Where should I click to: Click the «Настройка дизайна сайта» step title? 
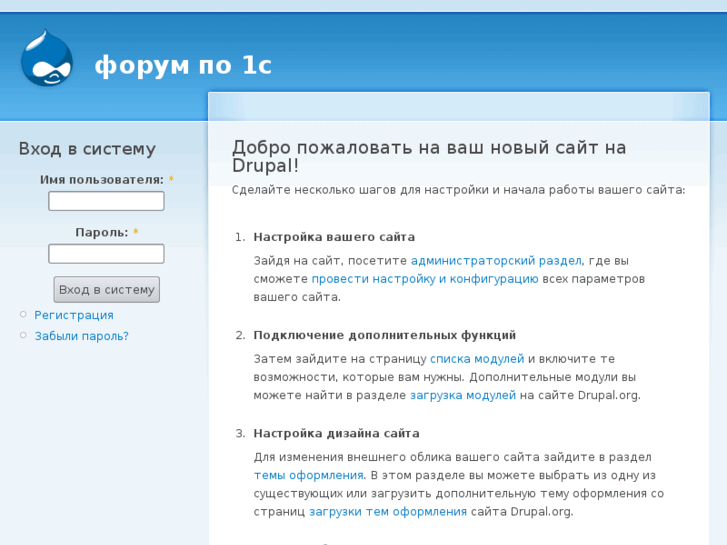(x=336, y=434)
